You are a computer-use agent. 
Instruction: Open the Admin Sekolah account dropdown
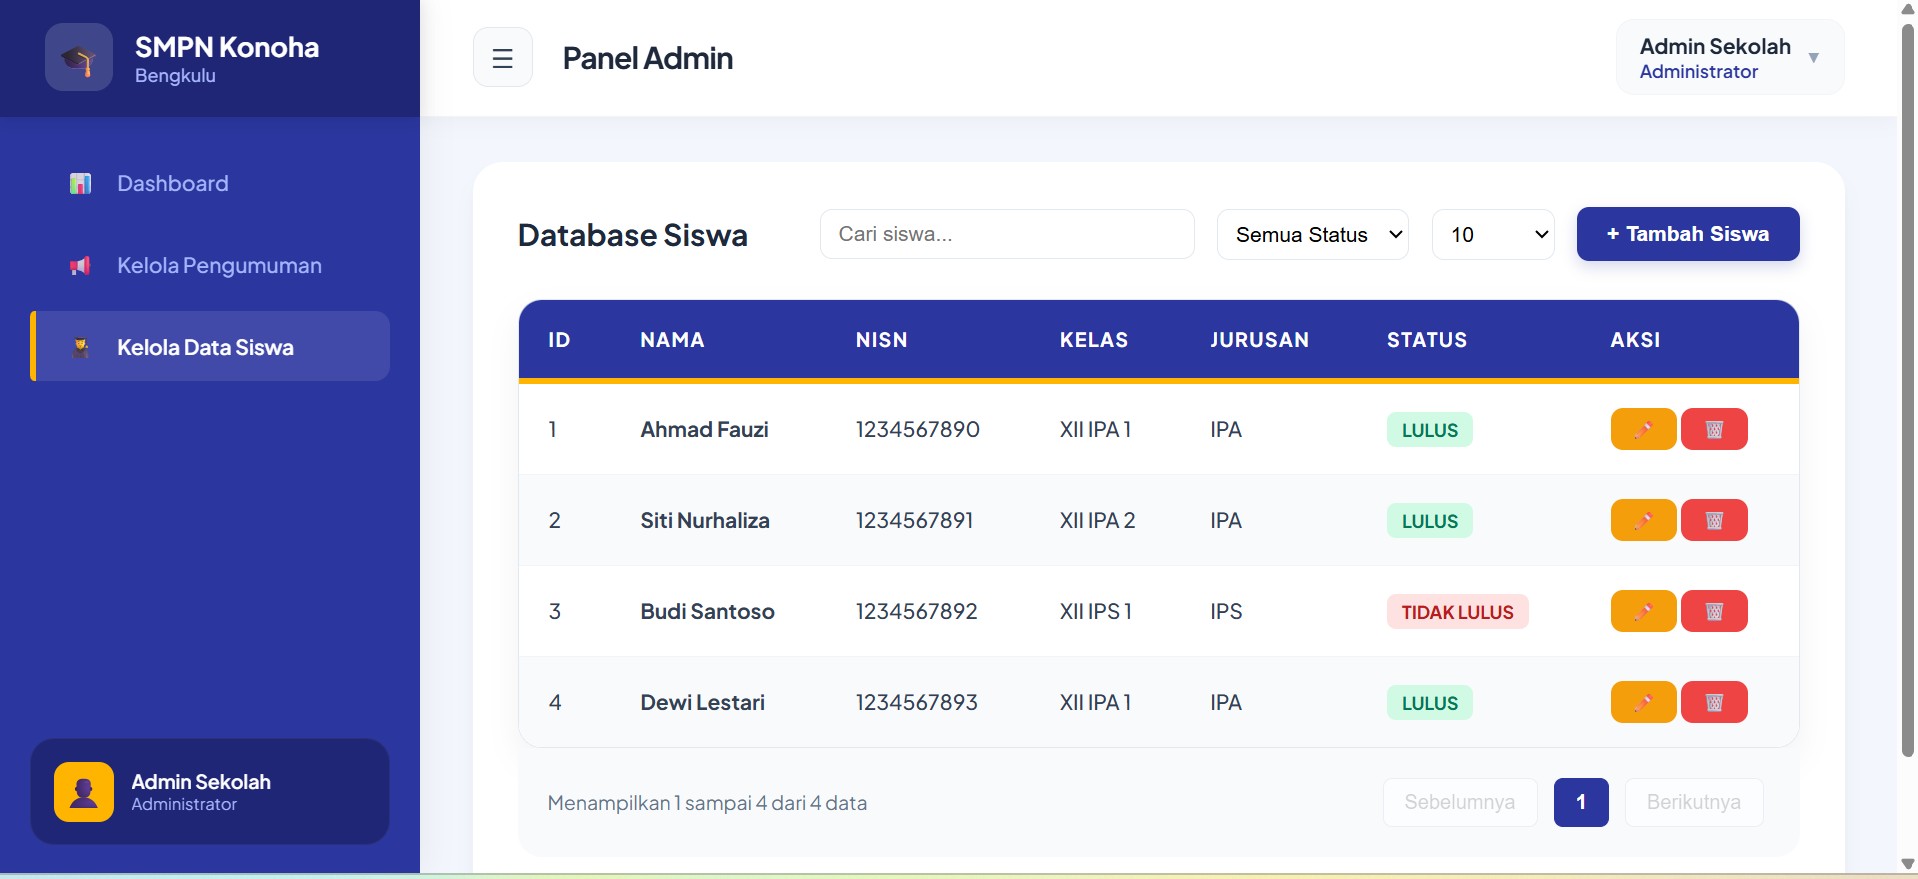pyautogui.click(x=1729, y=58)
